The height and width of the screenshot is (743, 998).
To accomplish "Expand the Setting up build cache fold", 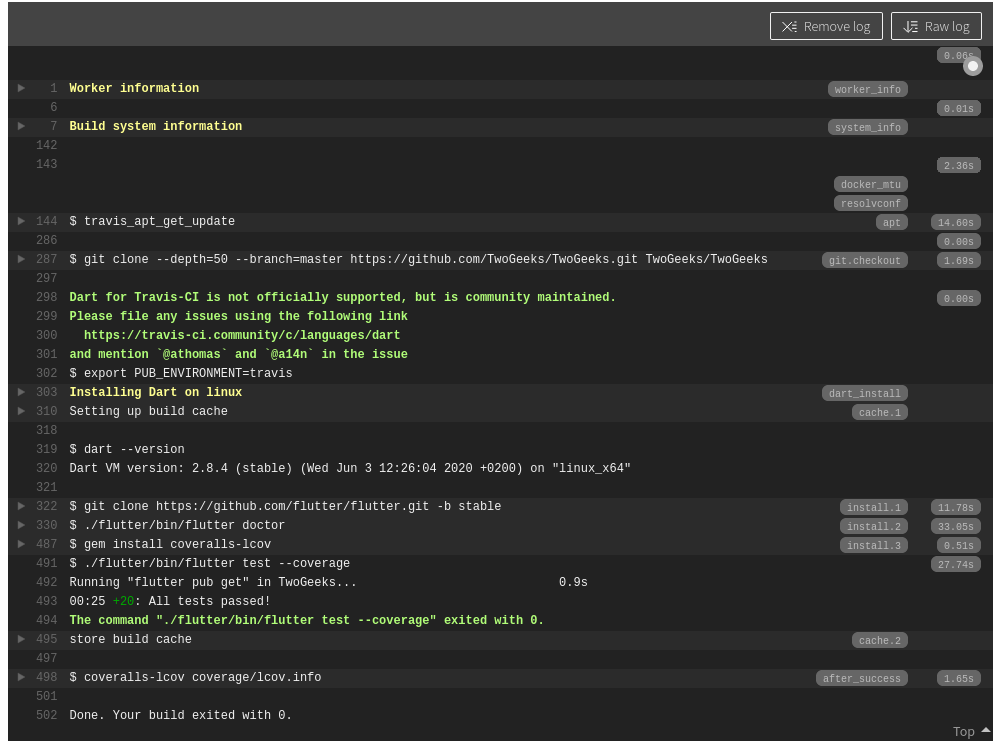I will pos(21,411).
